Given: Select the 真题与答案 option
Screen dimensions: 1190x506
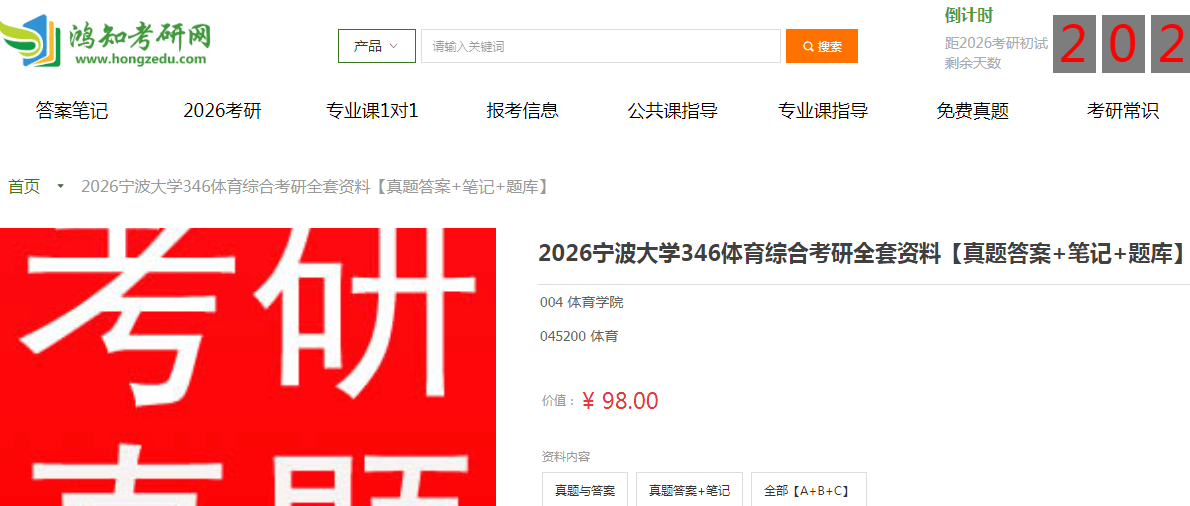Looking at the screenshot, I should (585, 489).
